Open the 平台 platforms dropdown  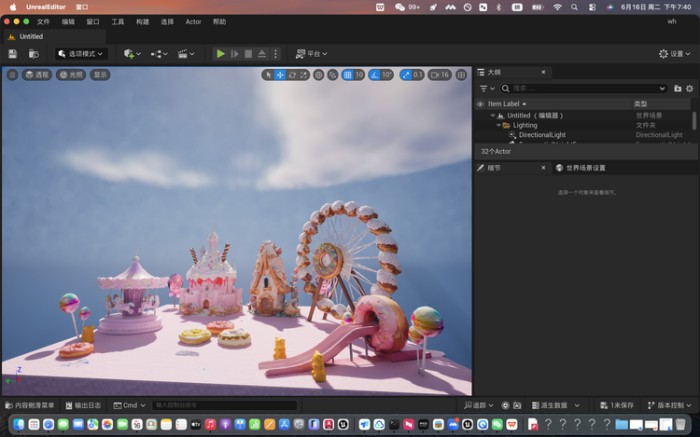311,54
